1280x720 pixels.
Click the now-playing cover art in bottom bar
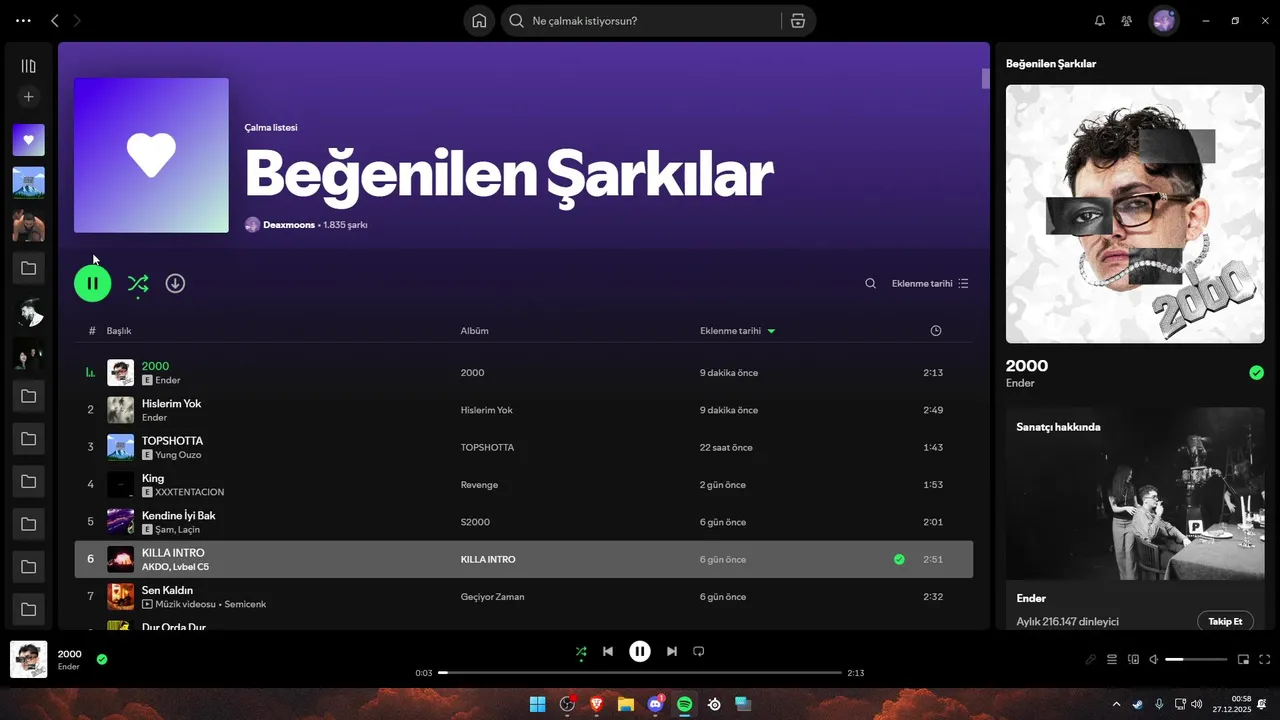coord(28,660)
